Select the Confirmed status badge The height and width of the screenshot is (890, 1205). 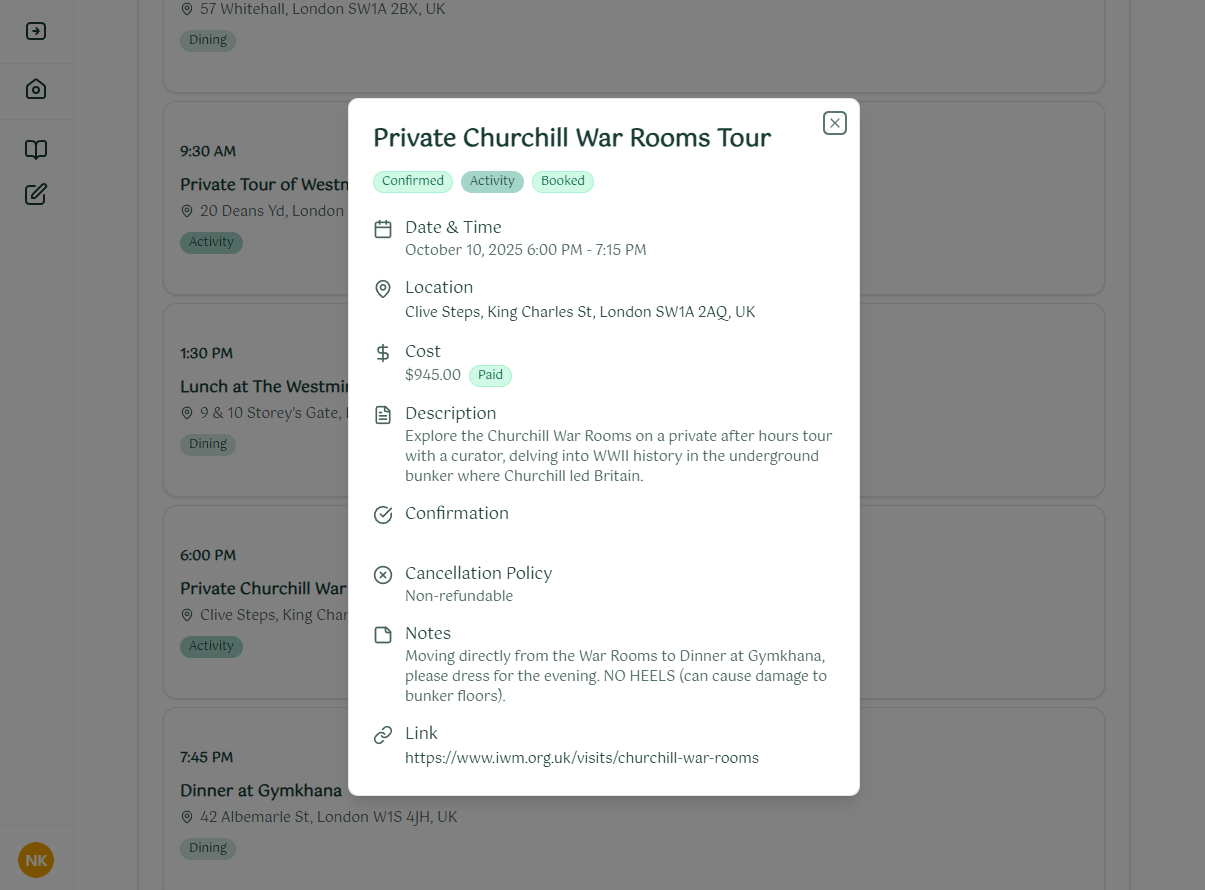coord(412,181)
